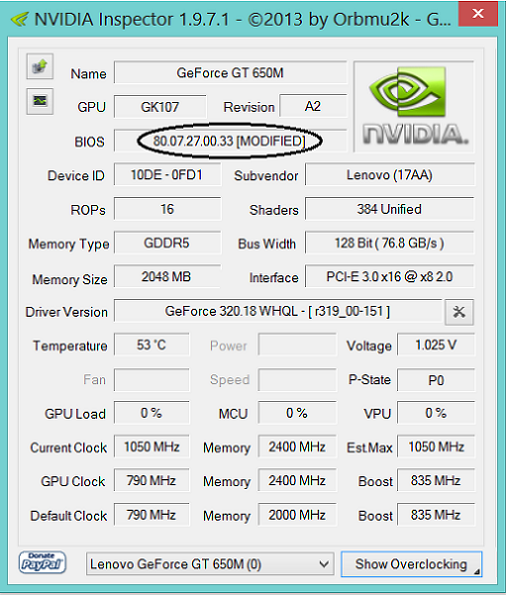Click the Device ID 10DE - 0FD1 field
Viewport: 506px width, 595px height.
[x=167, y=175]
